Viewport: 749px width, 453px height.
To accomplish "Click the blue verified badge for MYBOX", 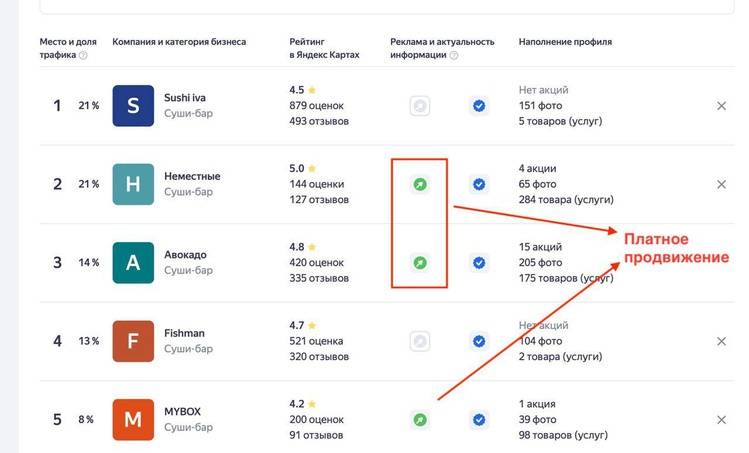I will [479, 419].
